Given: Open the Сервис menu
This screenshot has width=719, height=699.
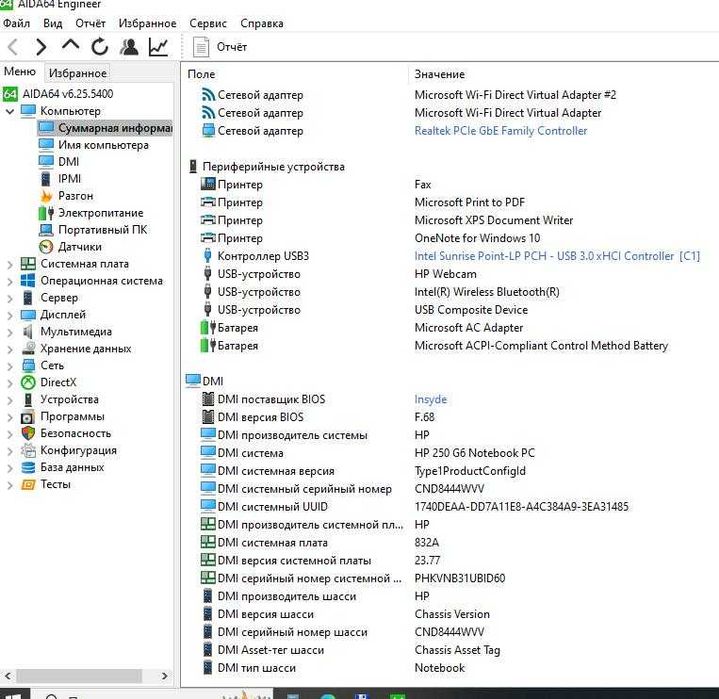Looking at the screenshot, I should coord(208,23).
